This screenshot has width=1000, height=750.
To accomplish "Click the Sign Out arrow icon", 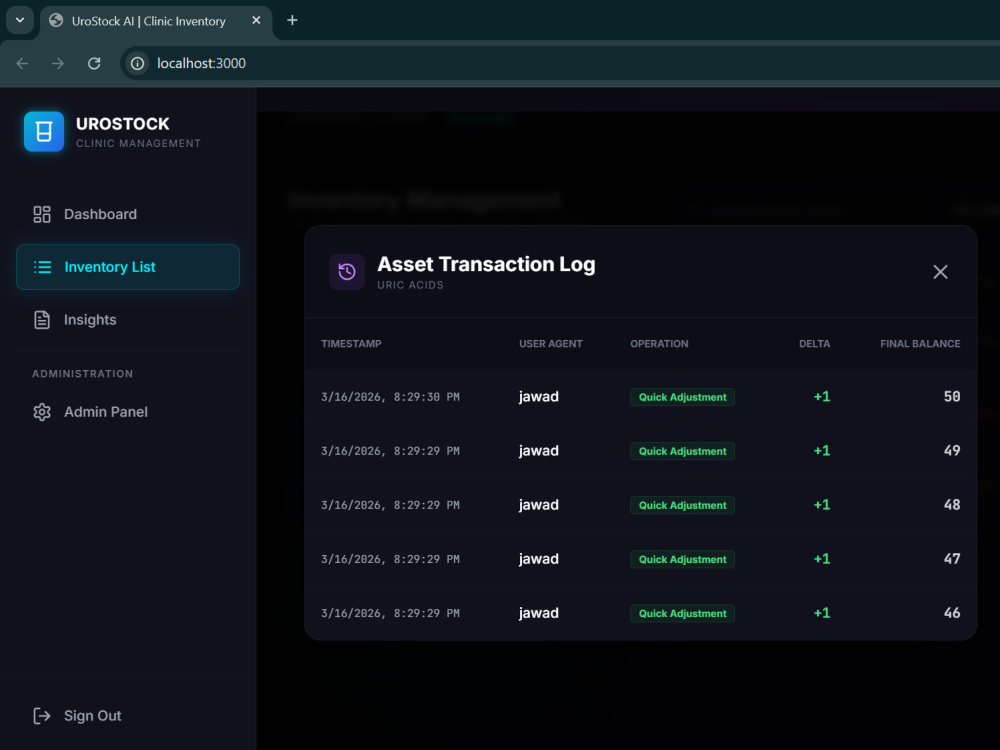I will pyautogui.click(x=42, y=716).
